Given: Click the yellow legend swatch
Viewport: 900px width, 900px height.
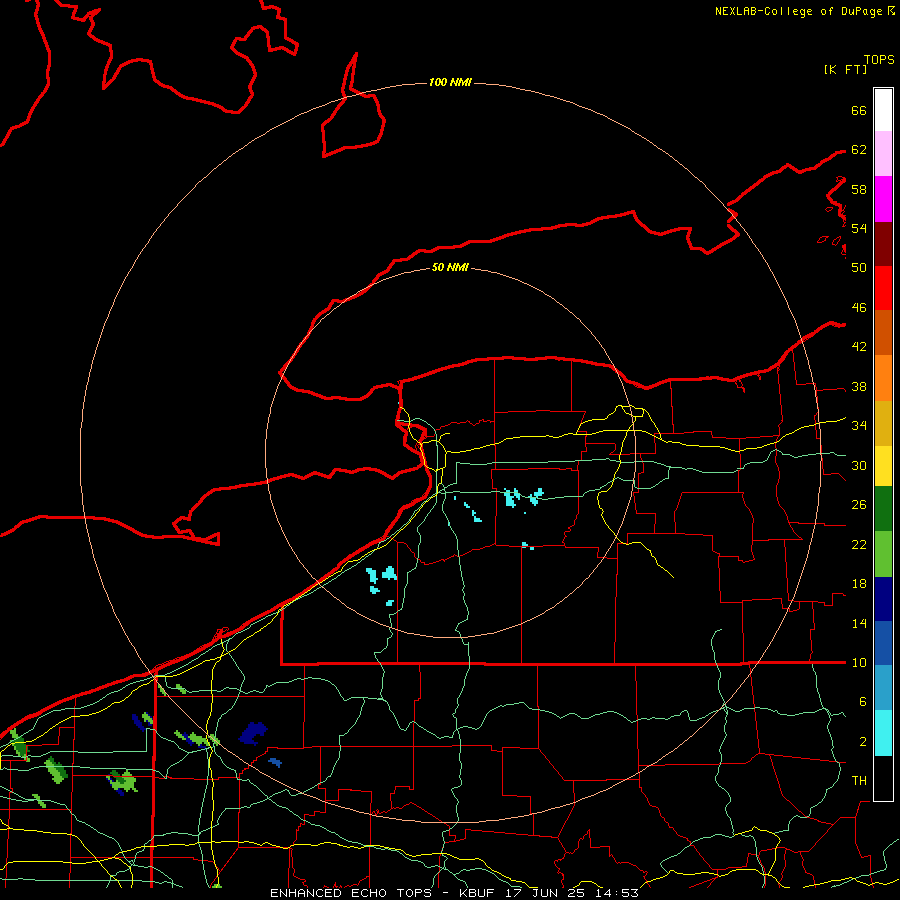Looking at the screenshot, I should click(883, 465).
